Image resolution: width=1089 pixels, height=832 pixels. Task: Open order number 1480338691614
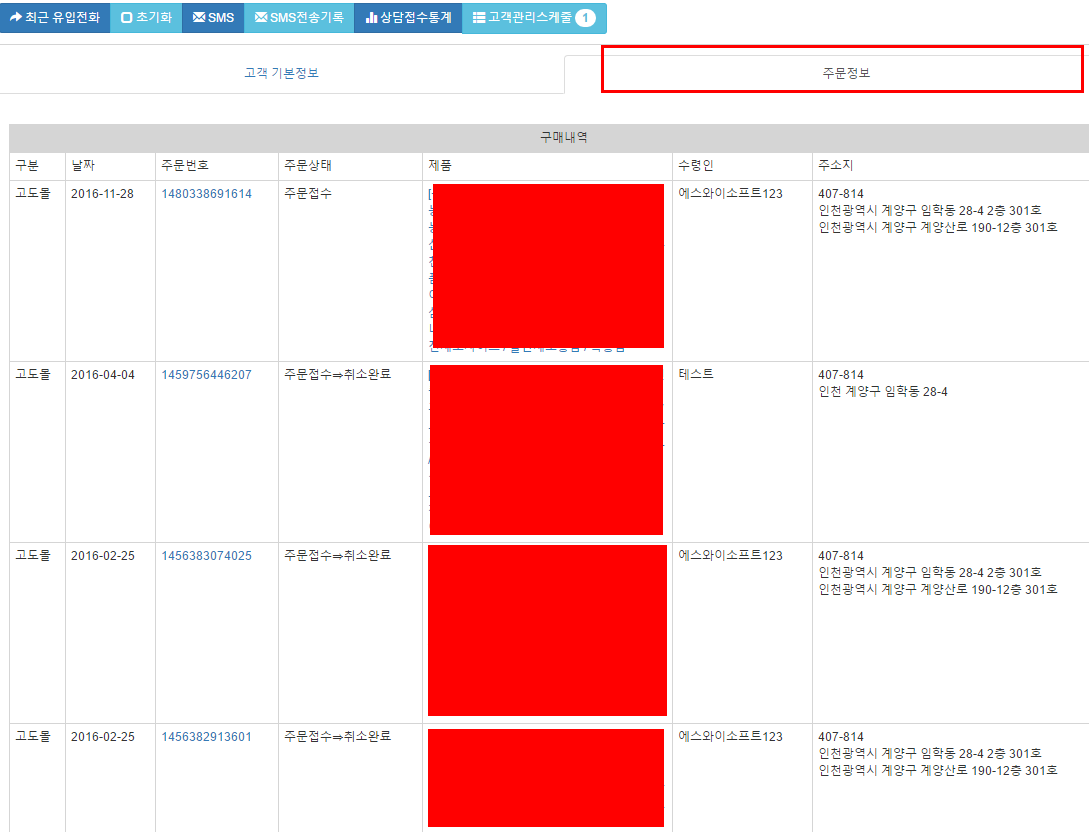(x=206, y=194)
